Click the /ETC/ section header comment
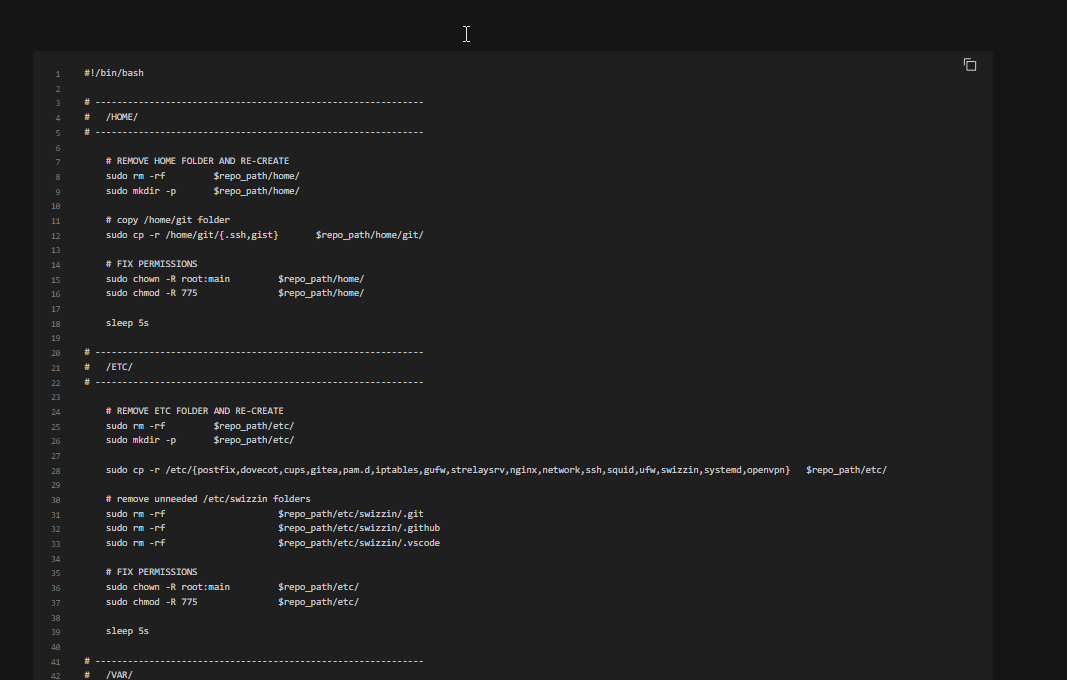This screenshot has height=680, width=1067. (117, 366)
